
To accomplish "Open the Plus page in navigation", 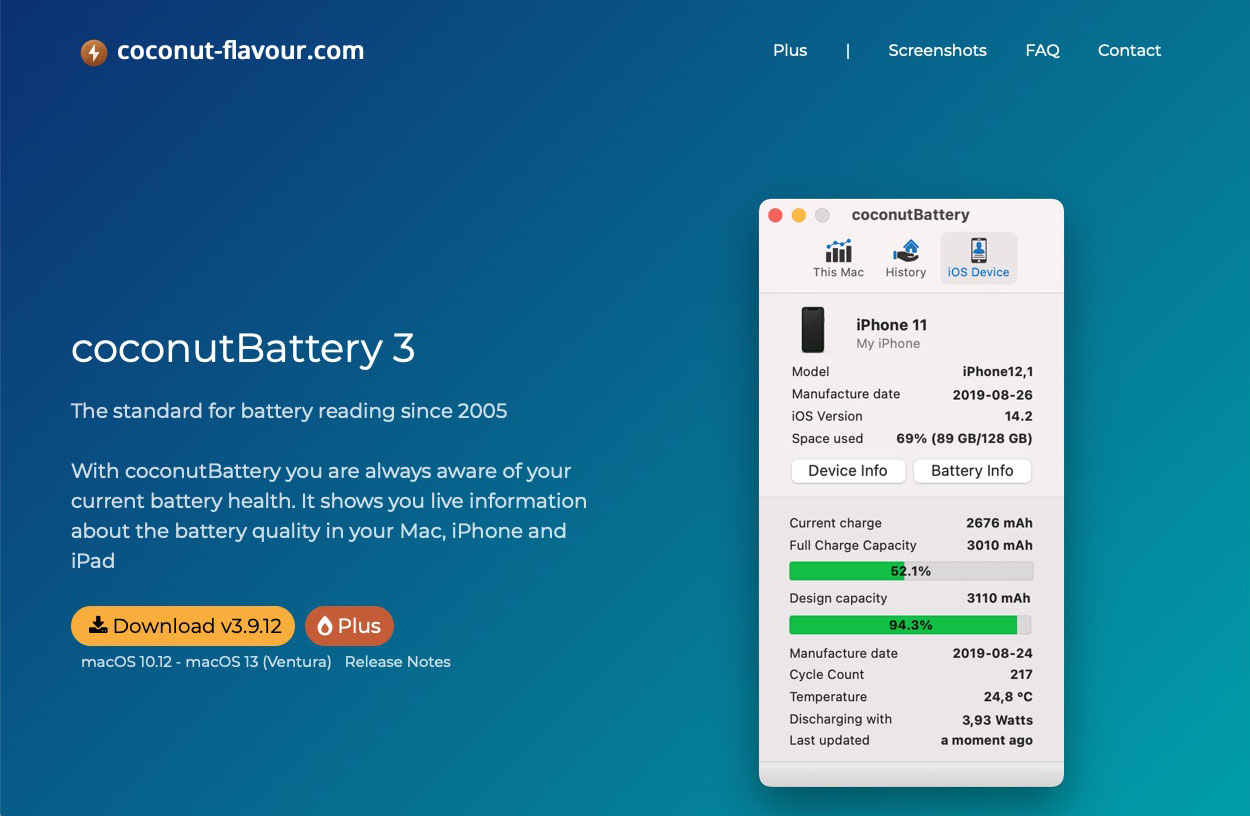I will (x=790, y=50).
